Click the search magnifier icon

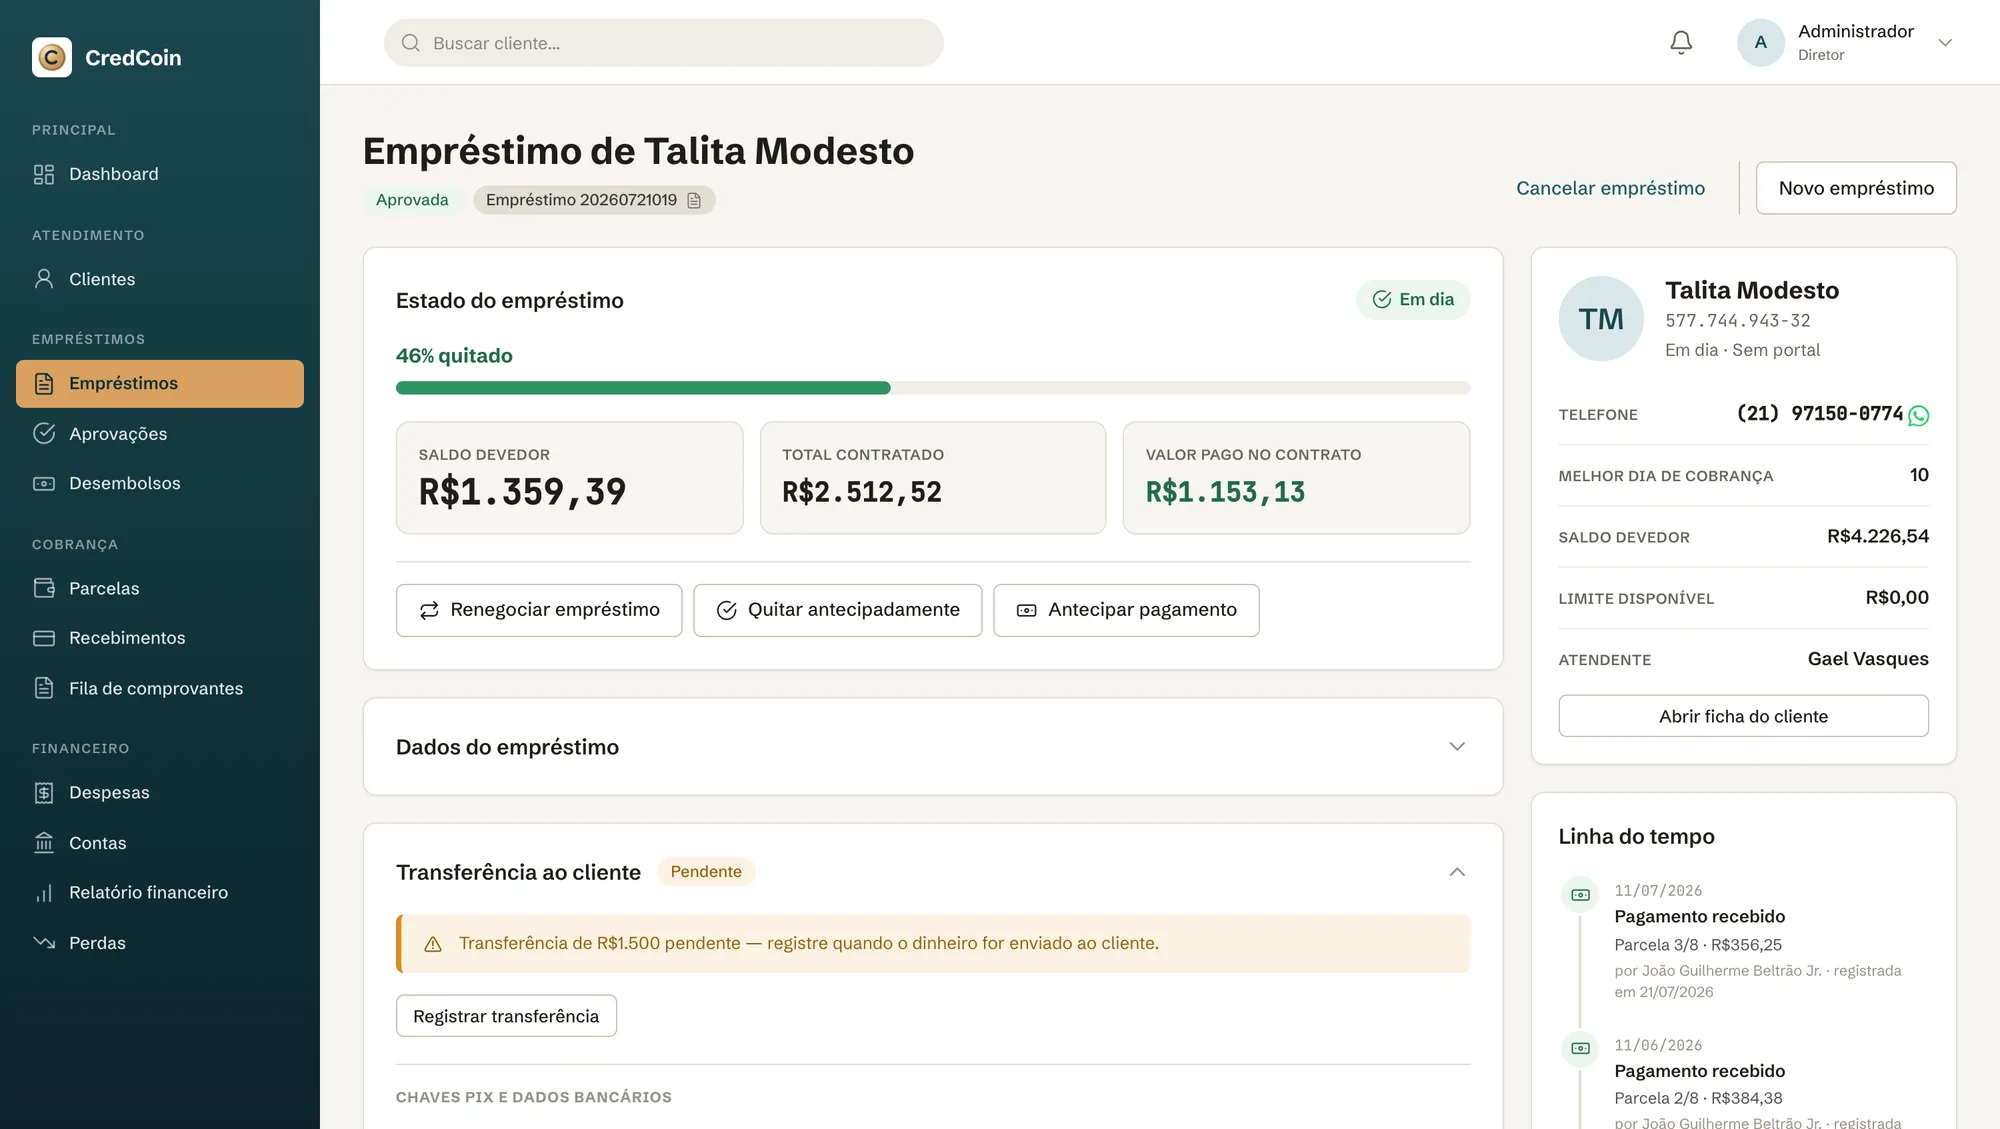click(x=411, y=43)
